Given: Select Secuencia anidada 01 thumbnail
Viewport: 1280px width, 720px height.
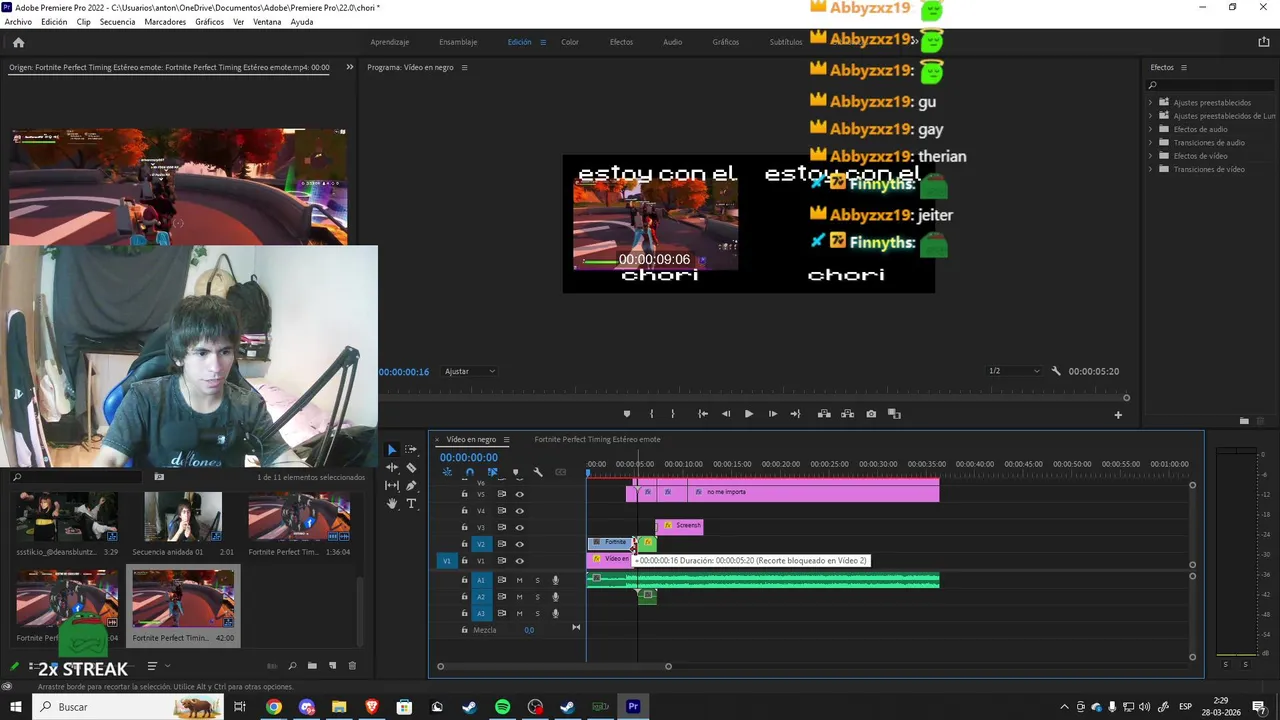Looking at the screenshot, I should 183,517.
